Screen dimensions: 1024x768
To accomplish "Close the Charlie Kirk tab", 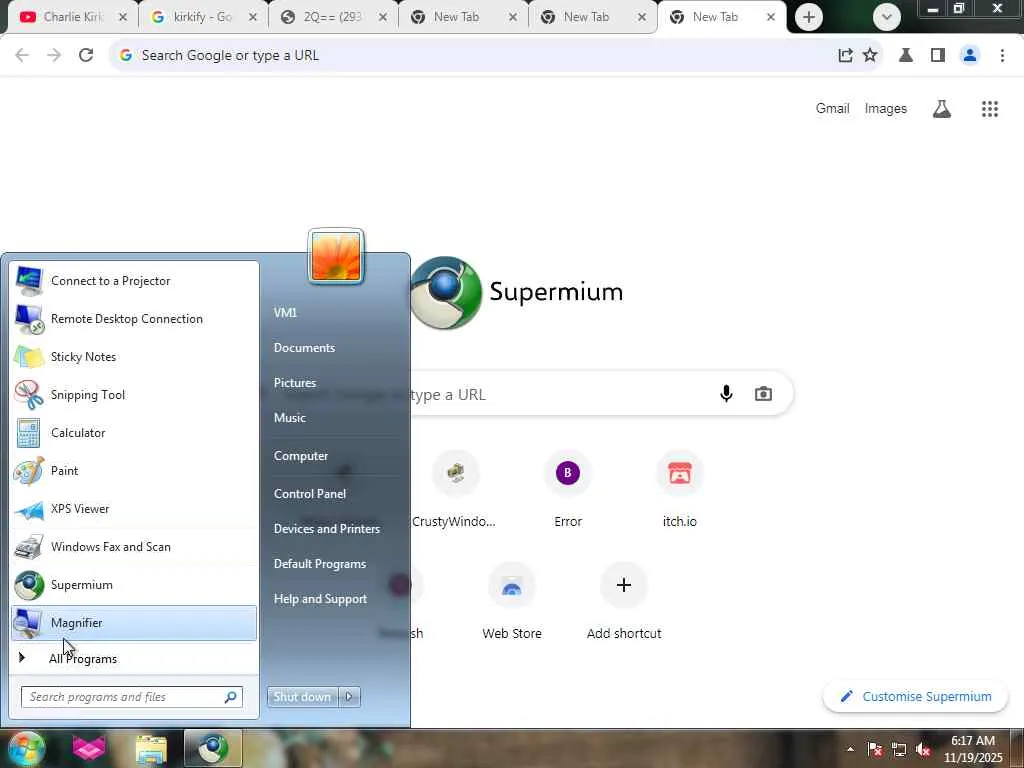I will [x=123, y=18].
